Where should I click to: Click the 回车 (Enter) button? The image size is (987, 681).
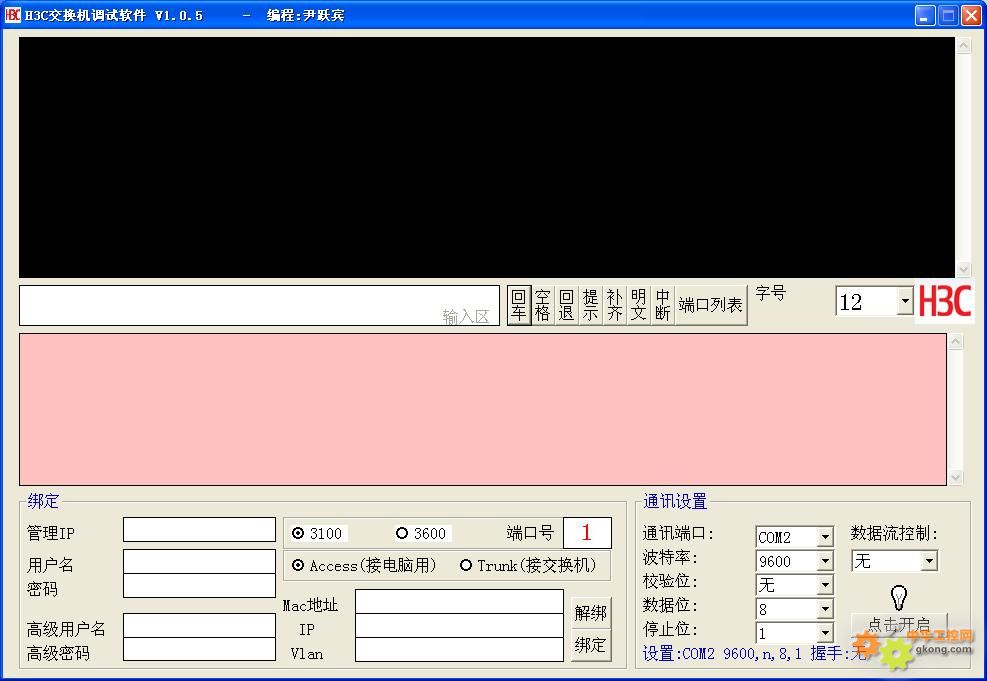519,305
